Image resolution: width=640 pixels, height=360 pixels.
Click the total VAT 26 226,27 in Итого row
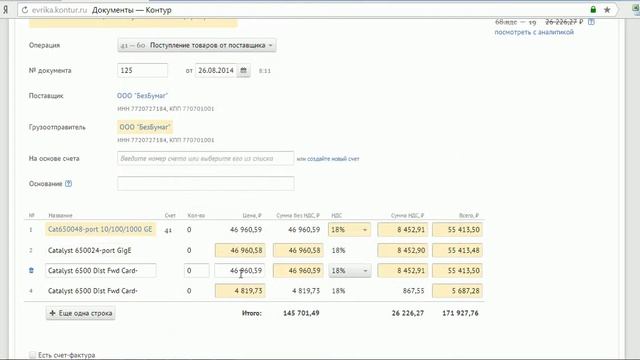408,313
